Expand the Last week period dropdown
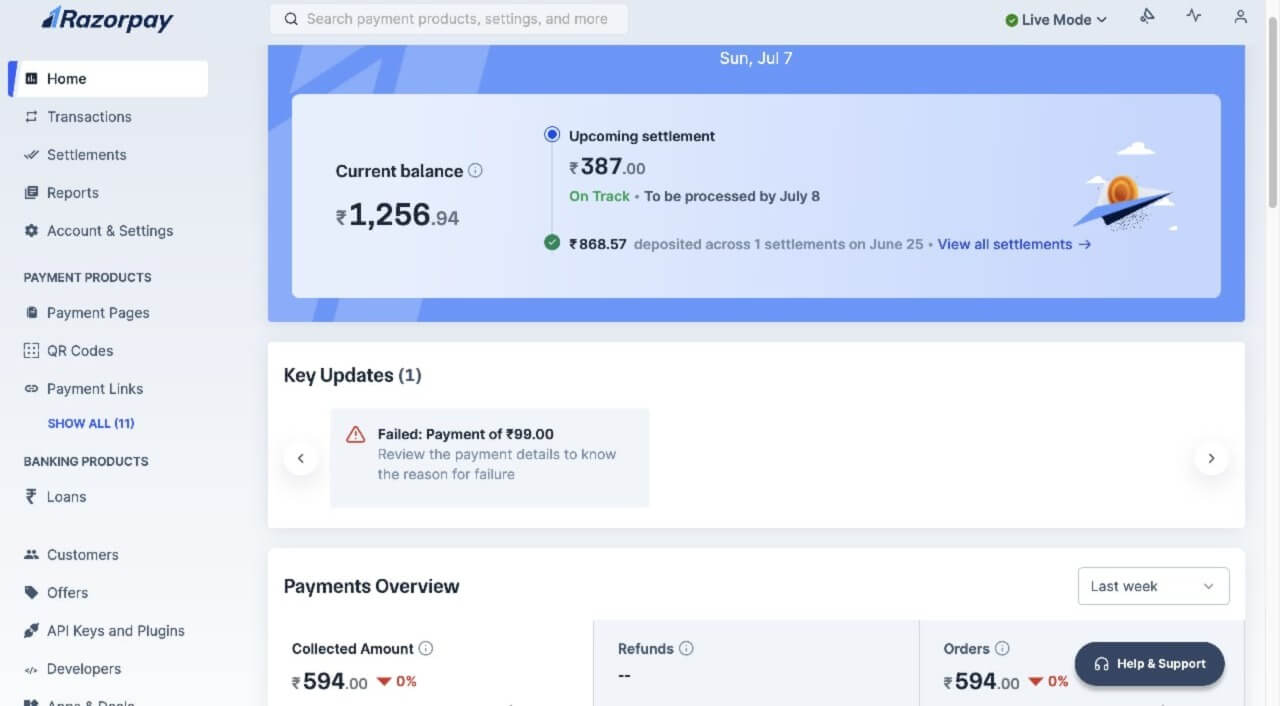This screenshot has height=706, width=1280. point(1153,586)
